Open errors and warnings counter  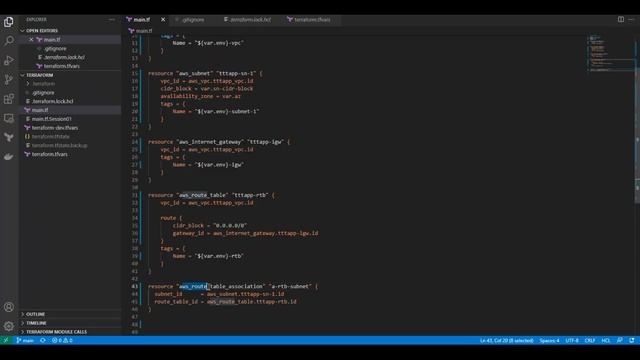tap(62, 340)
